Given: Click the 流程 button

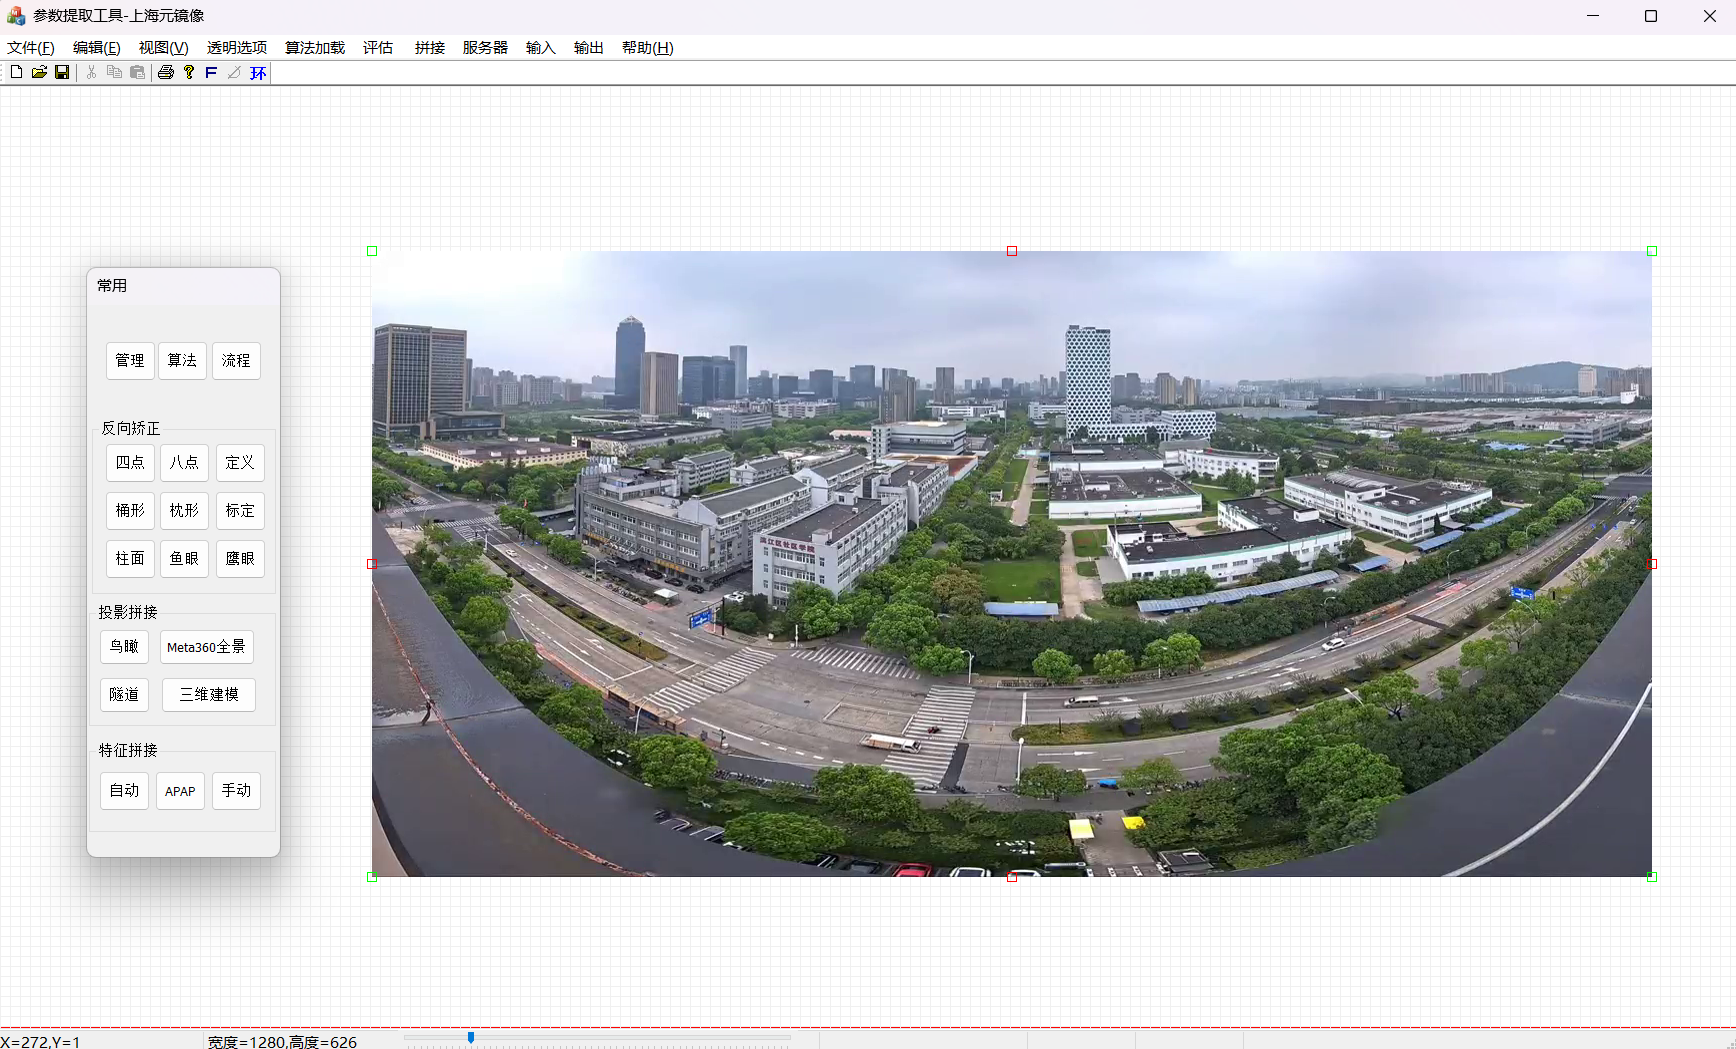Looking at the screenshot, I should [236, 361].
